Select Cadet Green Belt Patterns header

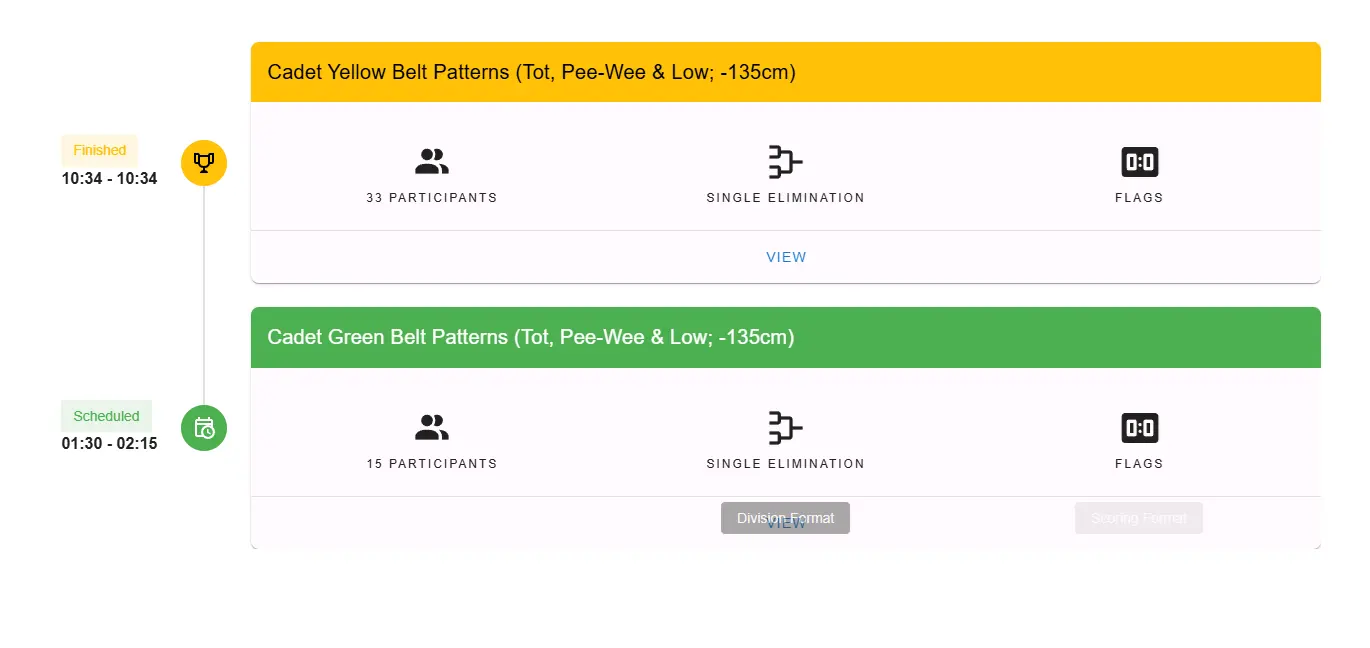(x=530, y=337)
